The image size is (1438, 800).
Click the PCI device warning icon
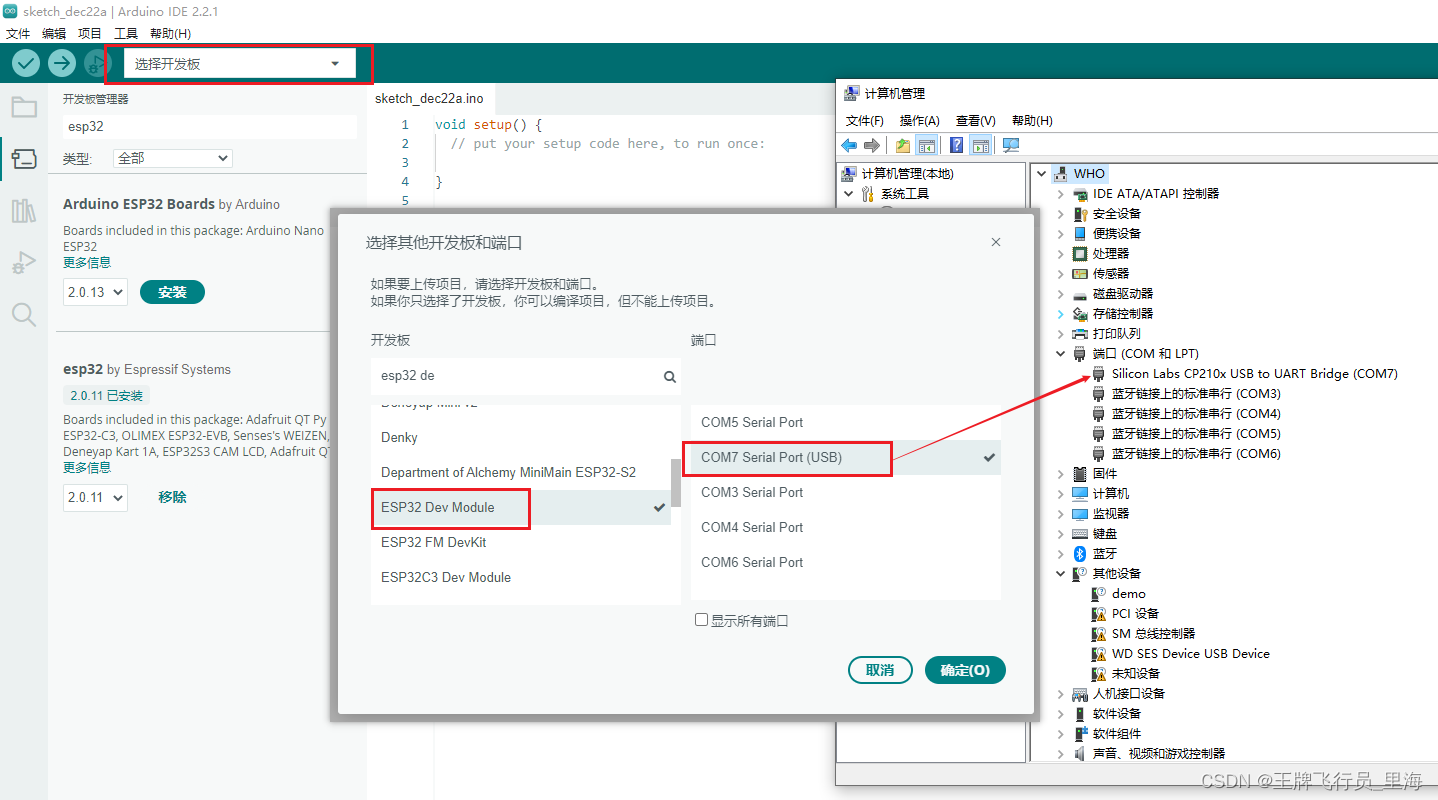point(1099,614)
